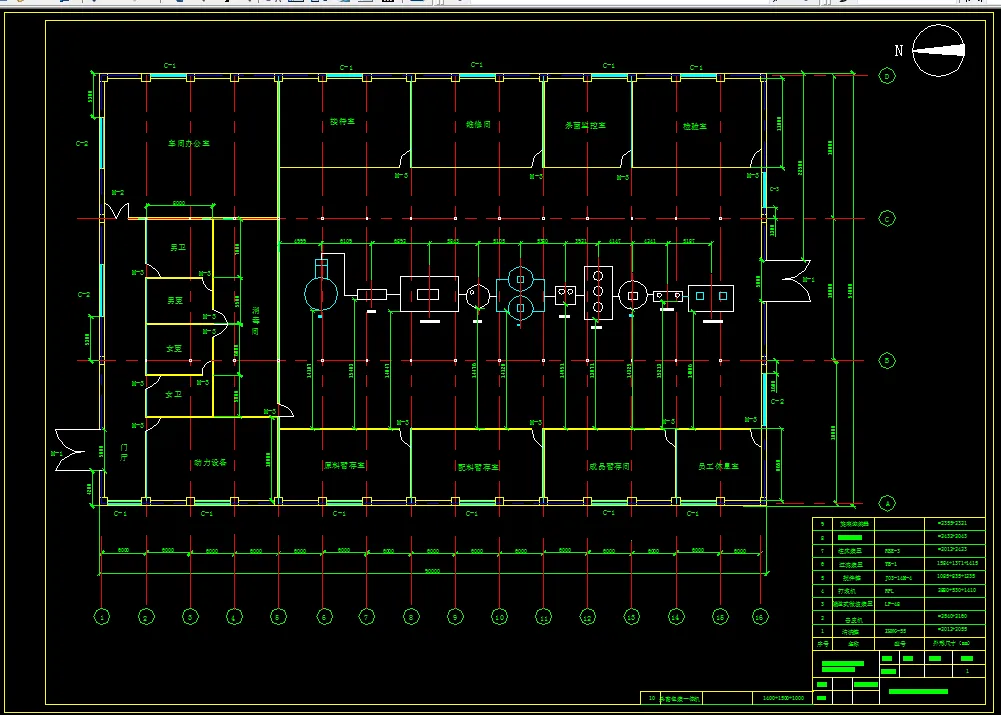Select the 男卫 room label
The image size is (1001, 715).
[177, 248]
